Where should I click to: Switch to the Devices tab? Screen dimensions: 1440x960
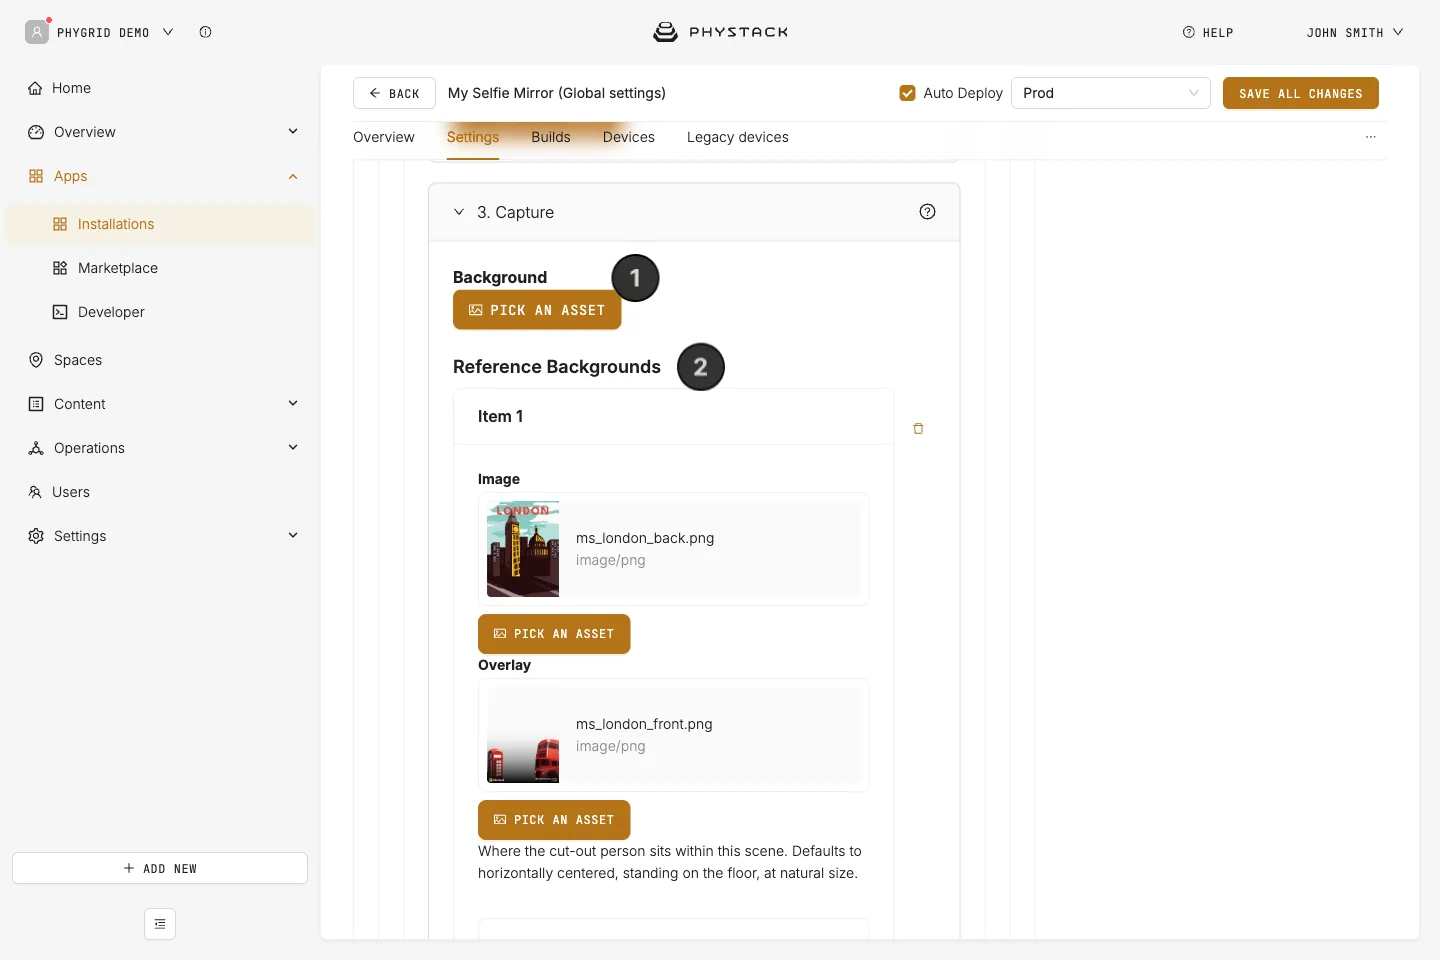coord(629,137)
